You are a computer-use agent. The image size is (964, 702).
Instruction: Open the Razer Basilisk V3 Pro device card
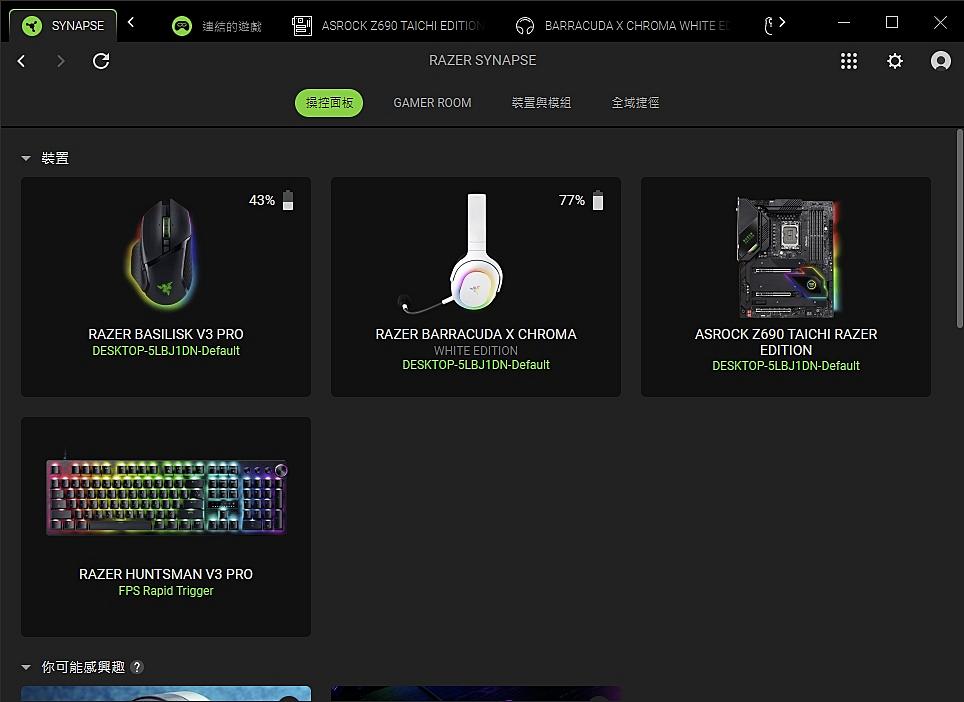[x=166, y=286]
